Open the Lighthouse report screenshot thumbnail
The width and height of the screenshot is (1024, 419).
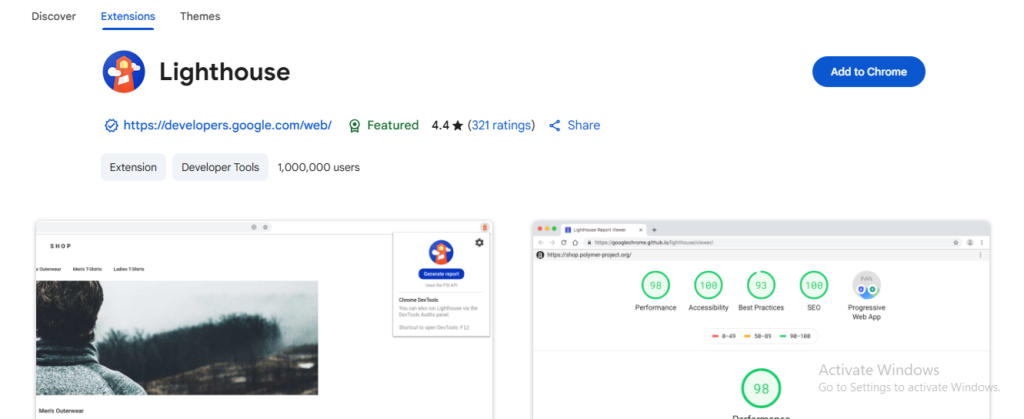(x=761, y=320)
